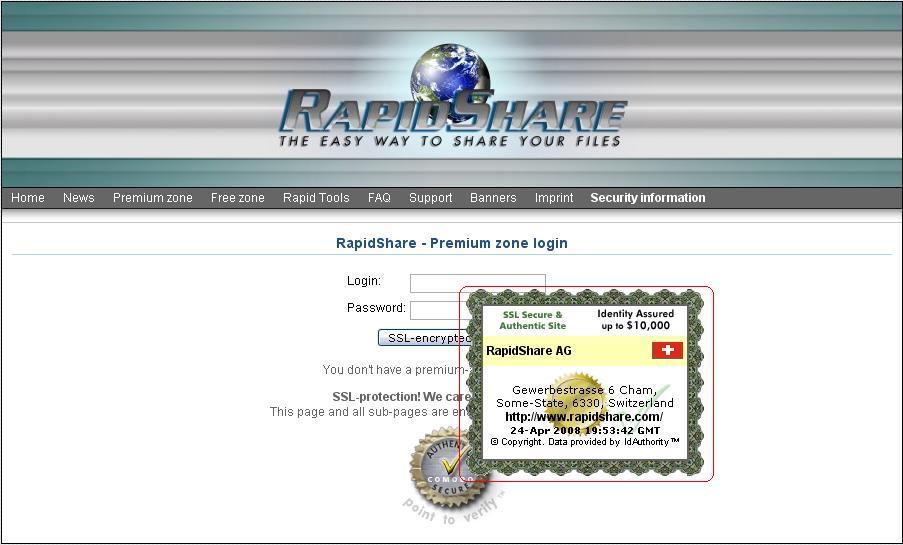This screenshot has height=545, width=903.
Task: Click the 'This page and all sub-pages' text
Action: tap(368, 411)
